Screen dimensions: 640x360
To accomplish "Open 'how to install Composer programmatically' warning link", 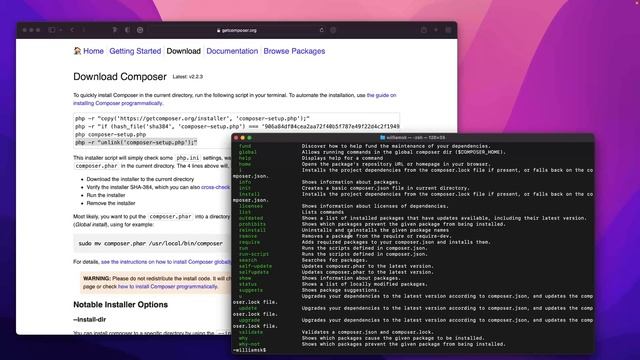I will coord(168,287).
